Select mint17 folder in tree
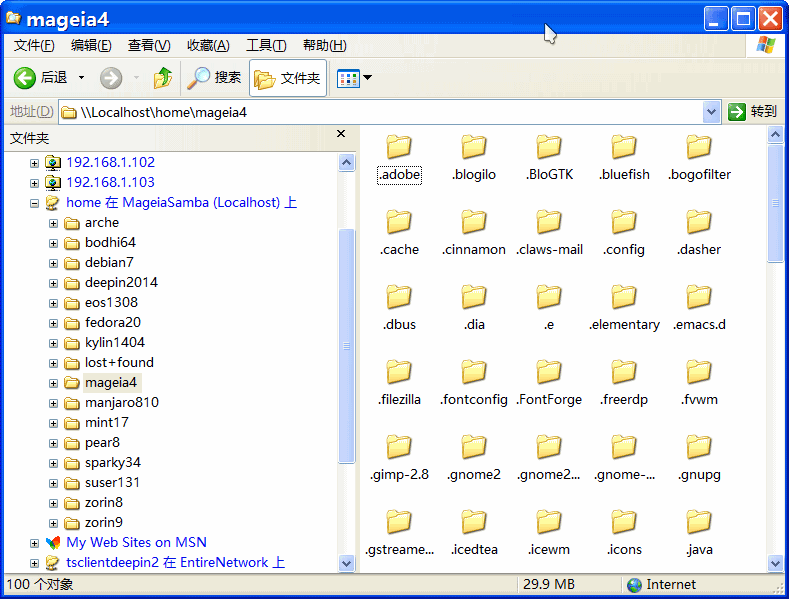789x599 pixels. pyautogui.click(x=107, y=422)
